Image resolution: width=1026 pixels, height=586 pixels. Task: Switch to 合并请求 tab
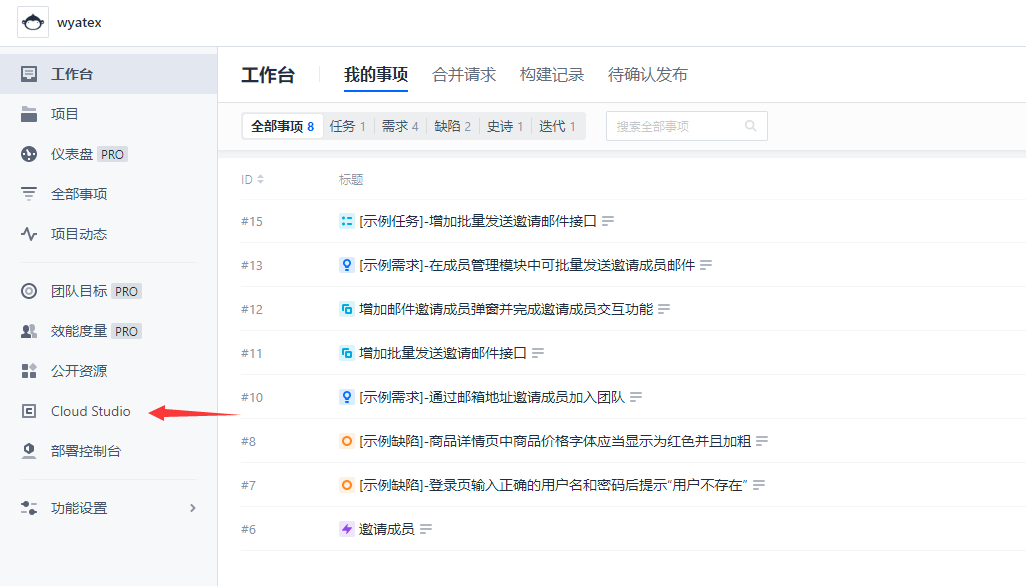click(x=464, y=75)
